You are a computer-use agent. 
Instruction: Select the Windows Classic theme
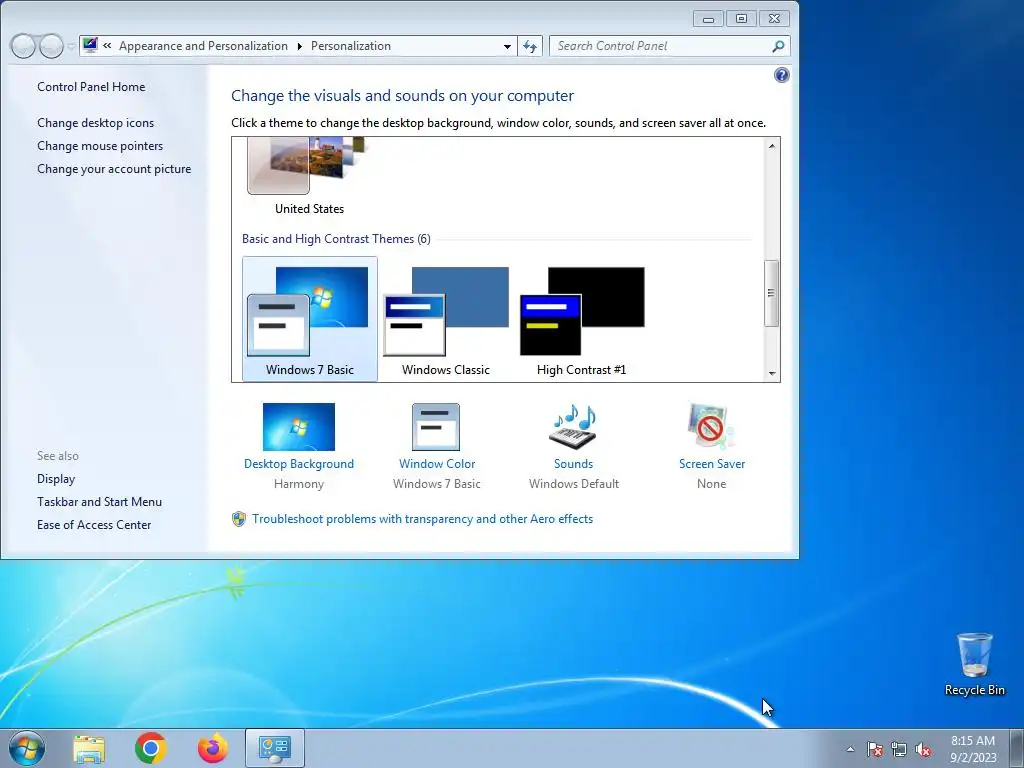[x=445, y=319]
